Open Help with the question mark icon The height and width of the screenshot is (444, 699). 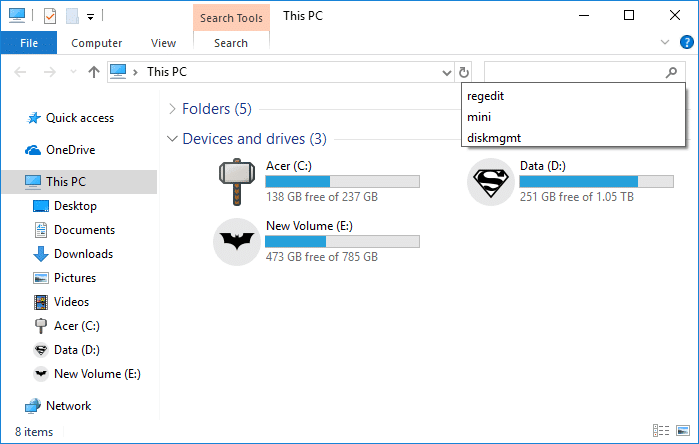tap(687, 42)
